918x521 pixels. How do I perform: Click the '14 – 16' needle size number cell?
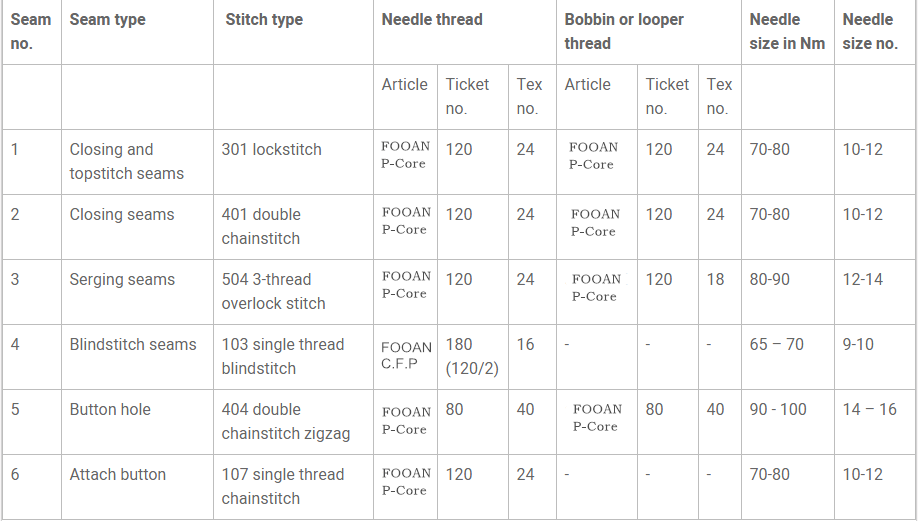tap(875, 422)
